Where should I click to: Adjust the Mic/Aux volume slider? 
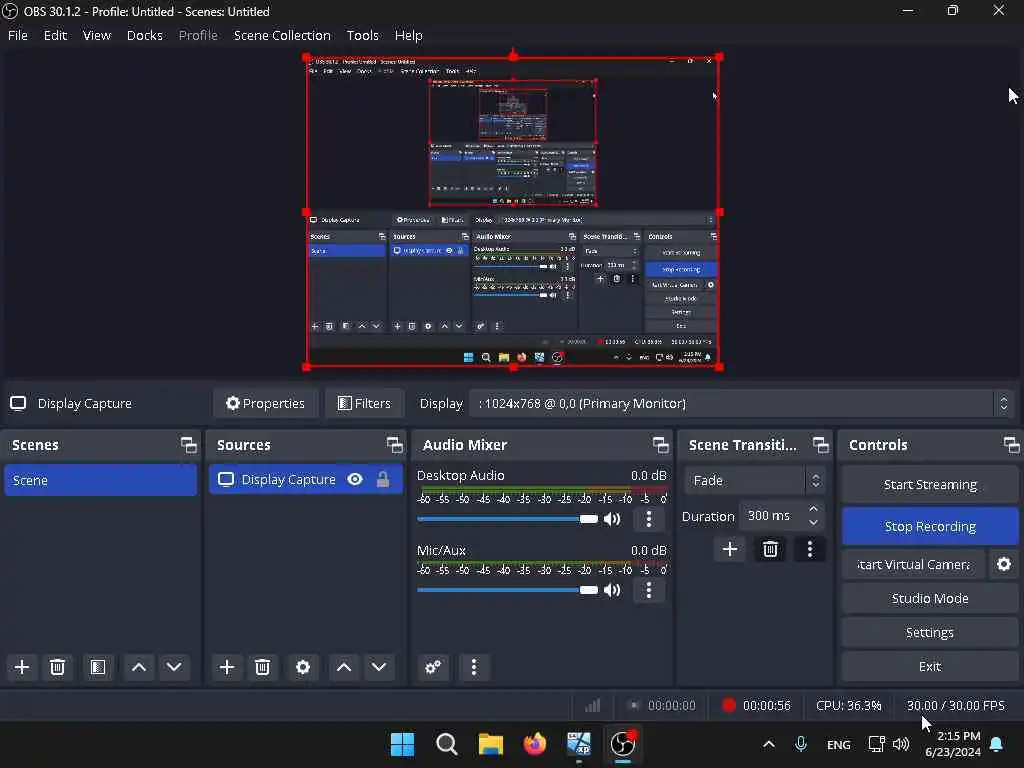coord(507,590)
